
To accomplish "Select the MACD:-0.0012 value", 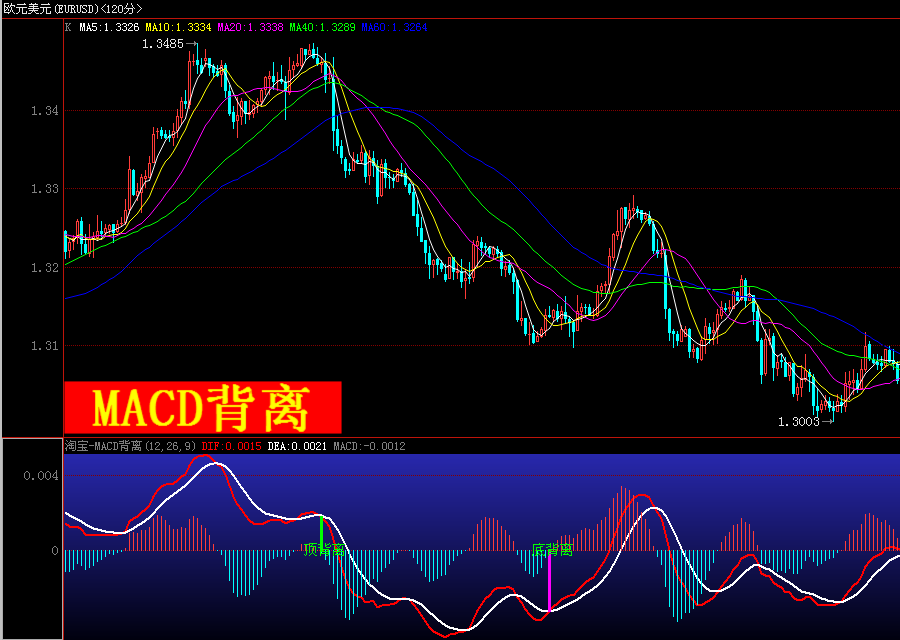I will pos(369,446).
